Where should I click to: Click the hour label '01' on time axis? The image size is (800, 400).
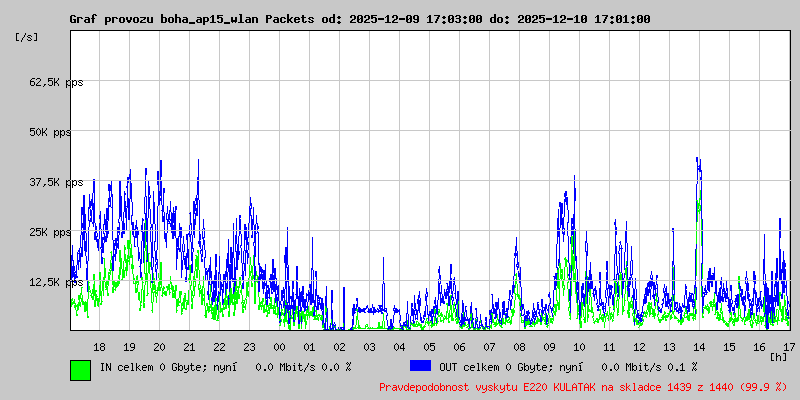(x=310, y=347)
